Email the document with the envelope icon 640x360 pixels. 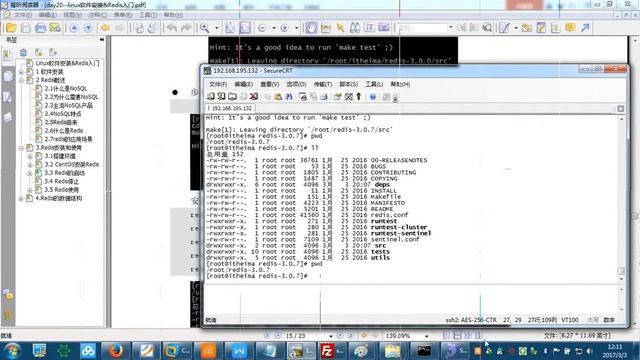(55, 28)
